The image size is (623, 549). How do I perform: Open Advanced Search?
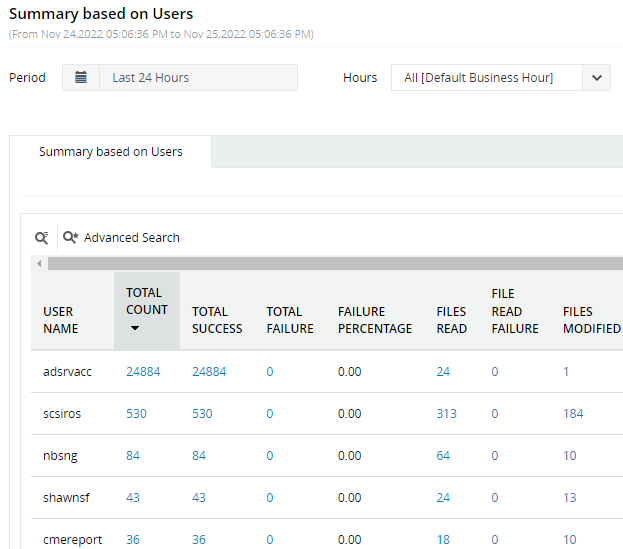point(121,238)
